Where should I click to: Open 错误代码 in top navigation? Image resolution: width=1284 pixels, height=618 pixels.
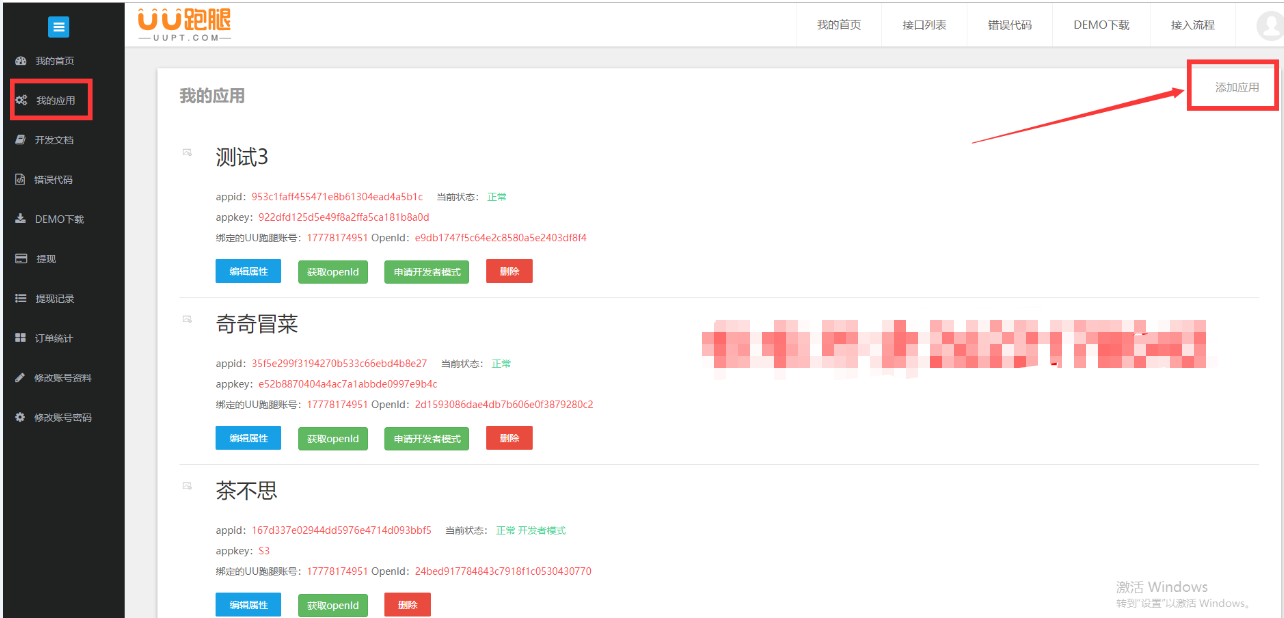pos(1010,25)
